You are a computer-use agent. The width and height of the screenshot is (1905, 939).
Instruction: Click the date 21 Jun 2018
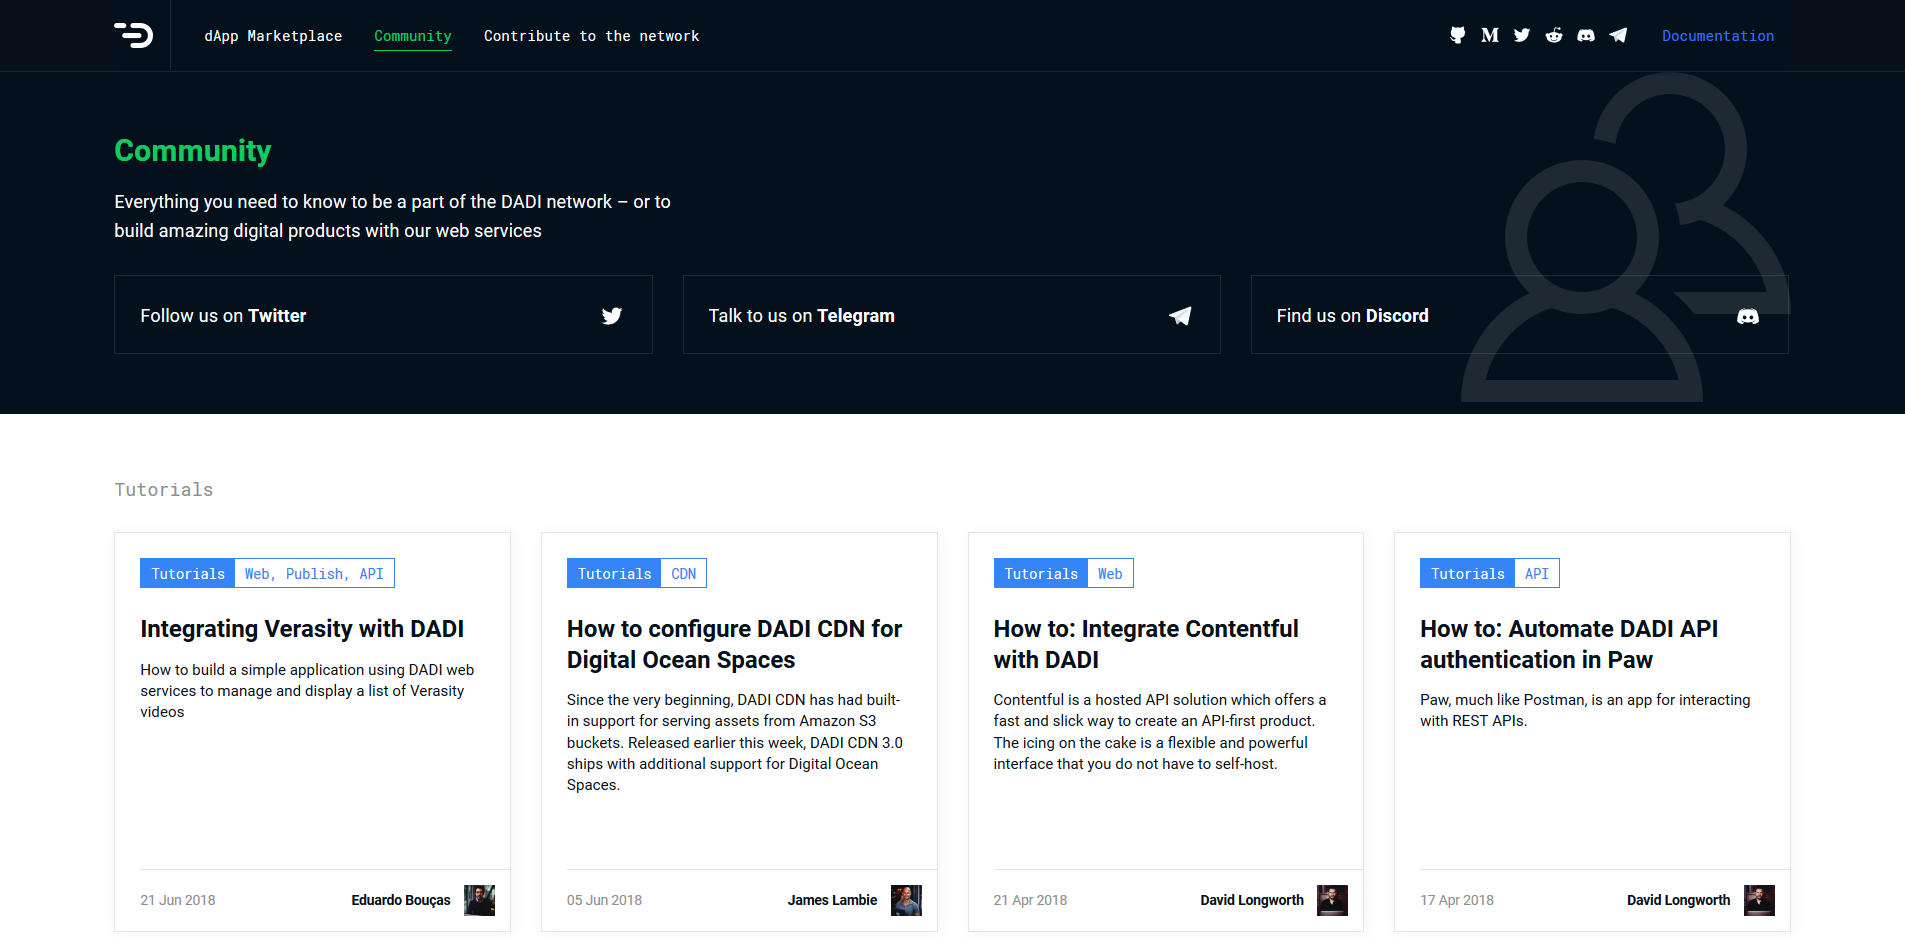(178, 900)
